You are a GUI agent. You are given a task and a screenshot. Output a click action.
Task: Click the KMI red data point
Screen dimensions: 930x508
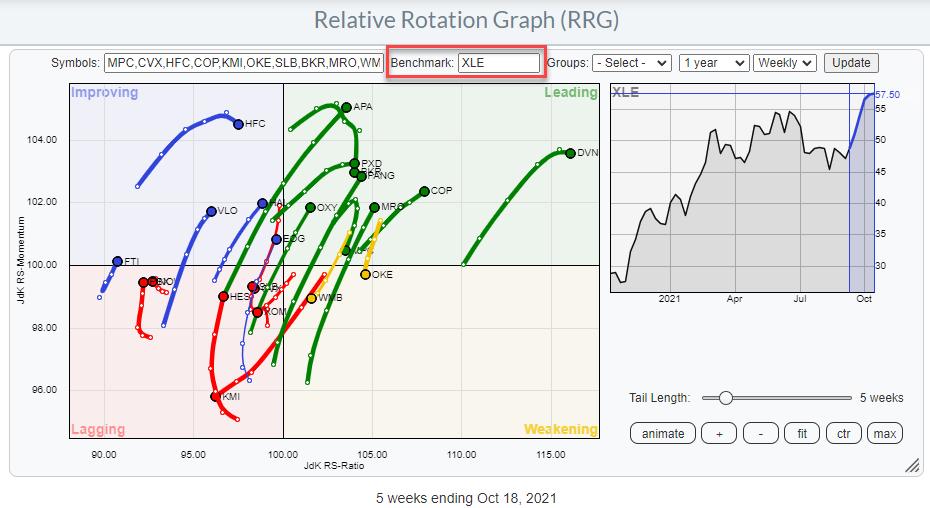point(215,397)
